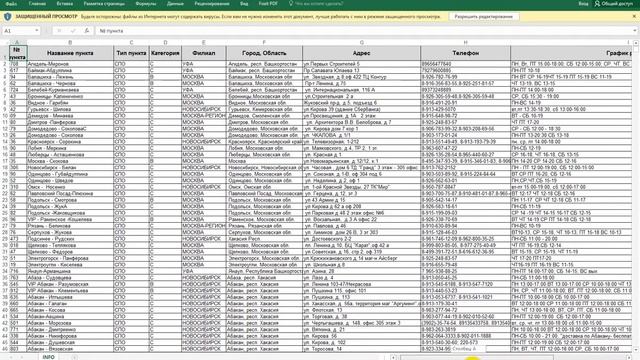This screenshot has width=640, height=360.
Task: Click the 'Название пункта' header cell
Action: click(x=70, y=53)
